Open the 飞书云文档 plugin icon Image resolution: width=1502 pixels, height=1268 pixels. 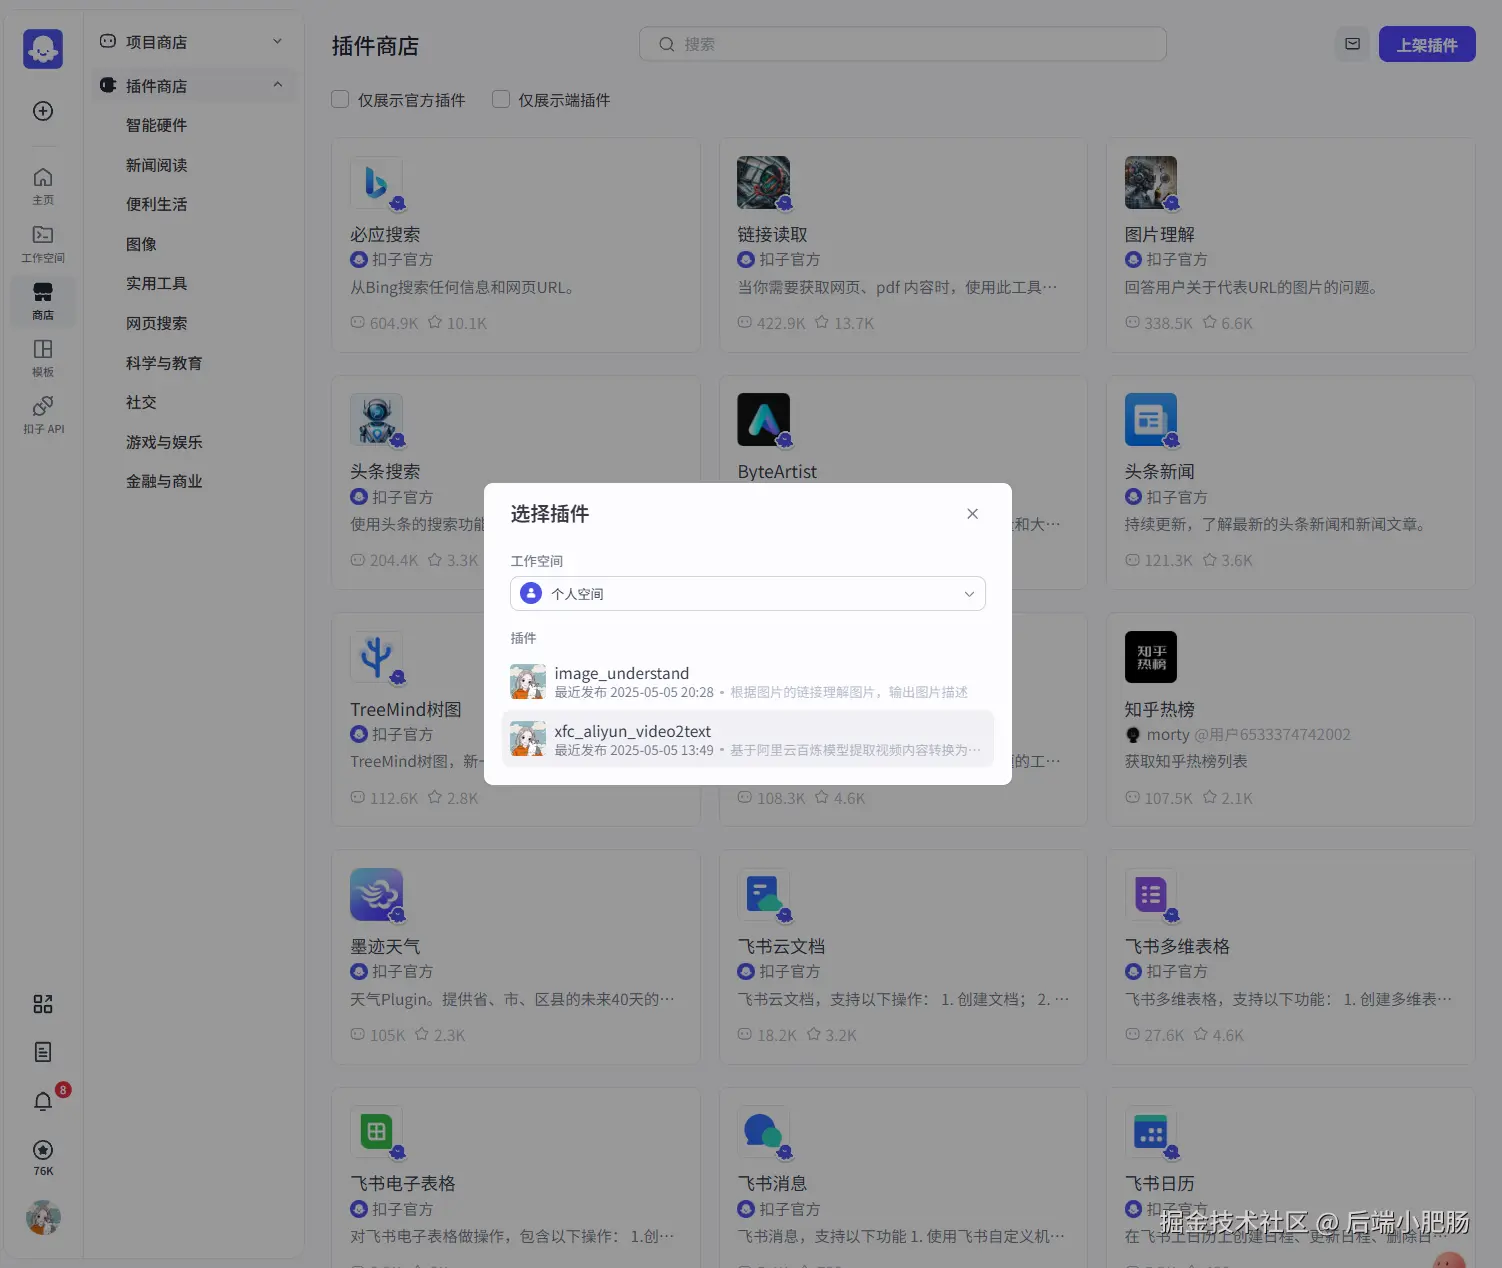[x=763, y=894]
